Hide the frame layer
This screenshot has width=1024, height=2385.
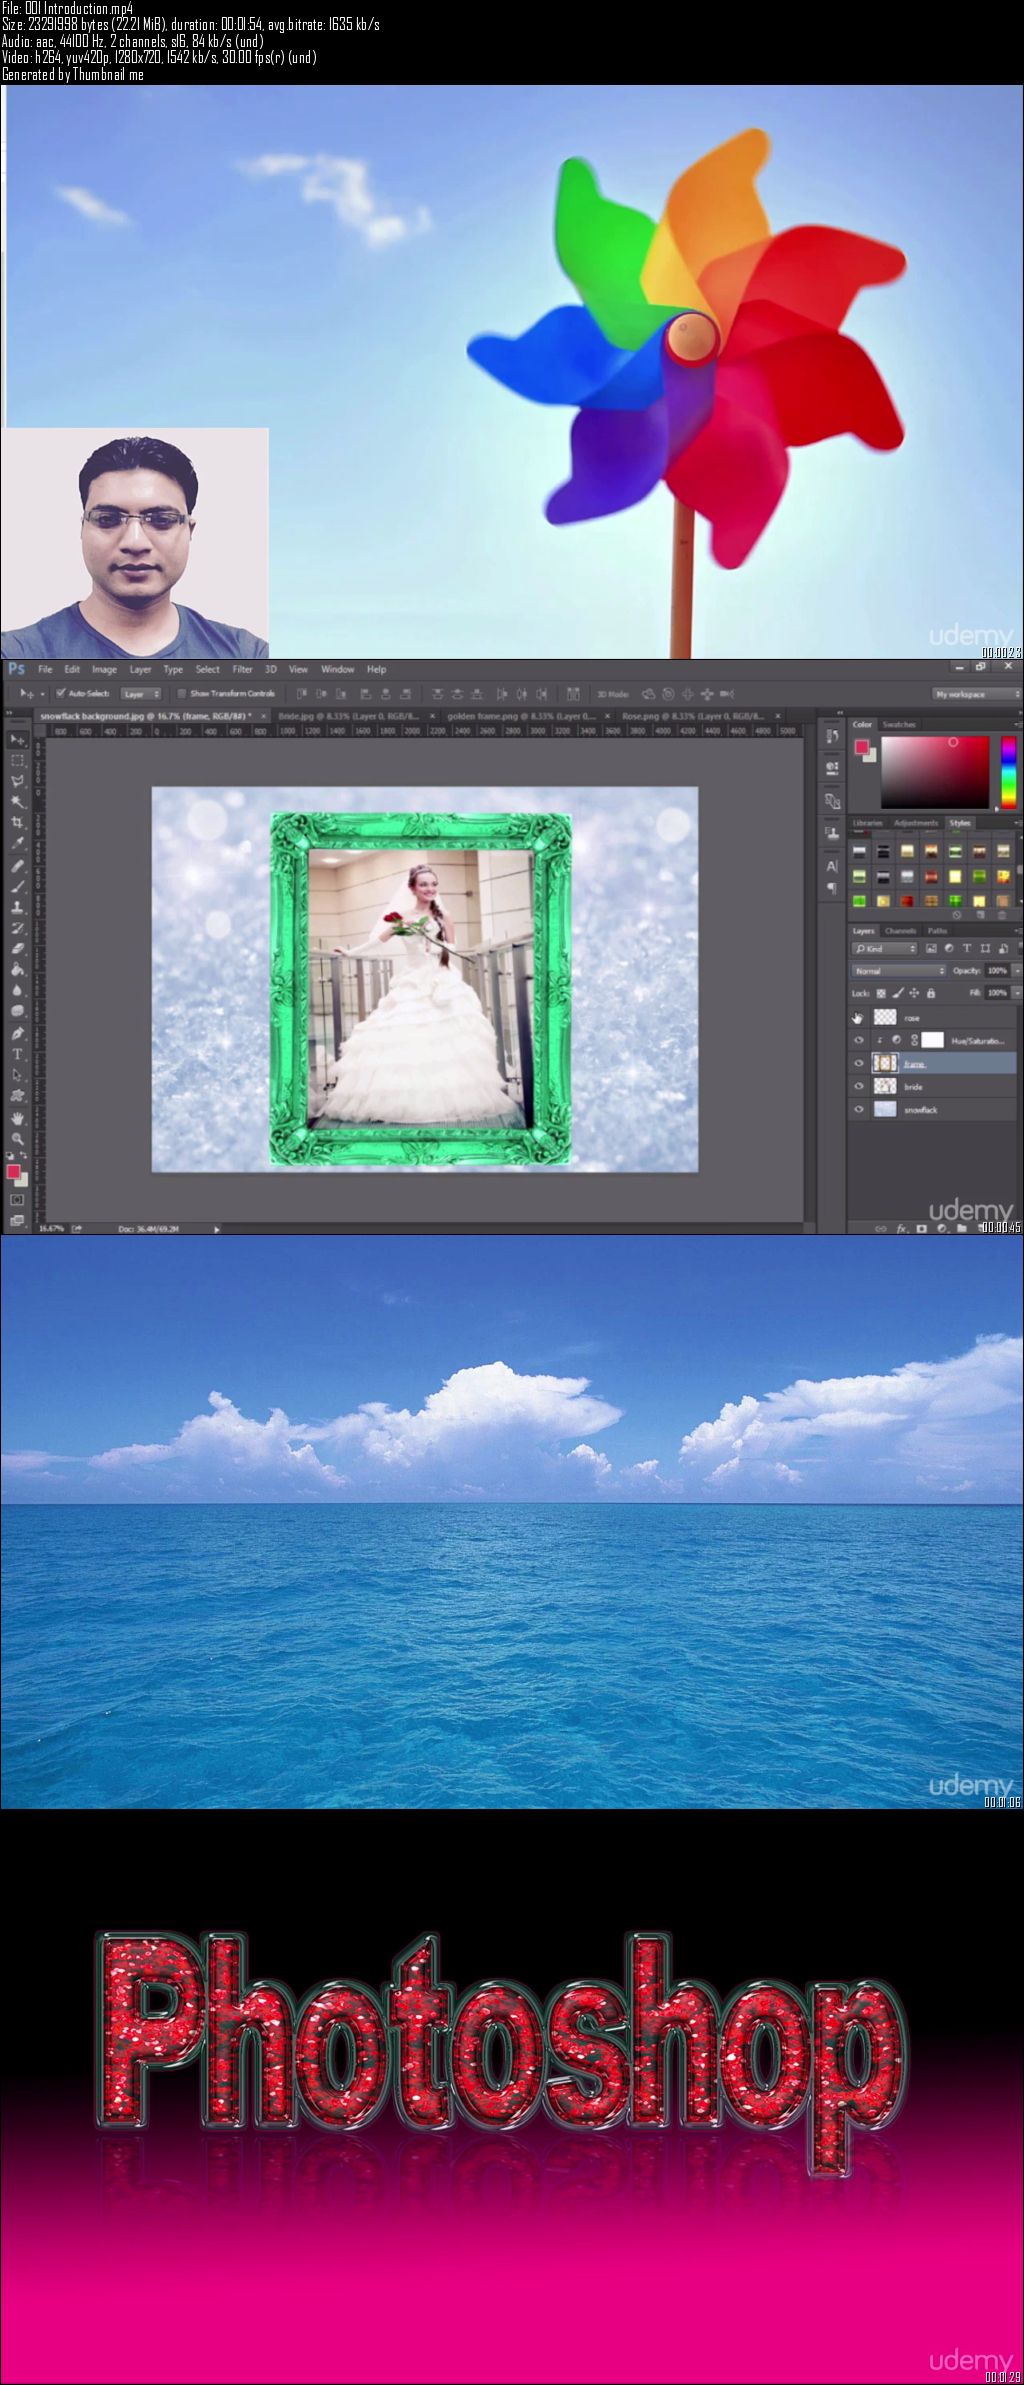click(858, 1063)
